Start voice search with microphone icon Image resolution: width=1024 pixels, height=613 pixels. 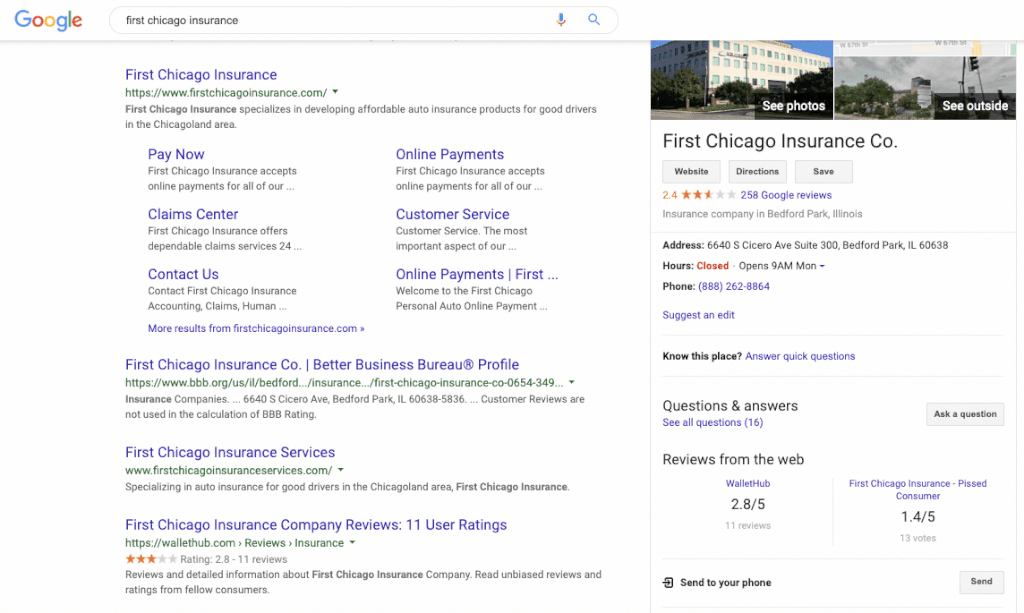click(560, 20)
